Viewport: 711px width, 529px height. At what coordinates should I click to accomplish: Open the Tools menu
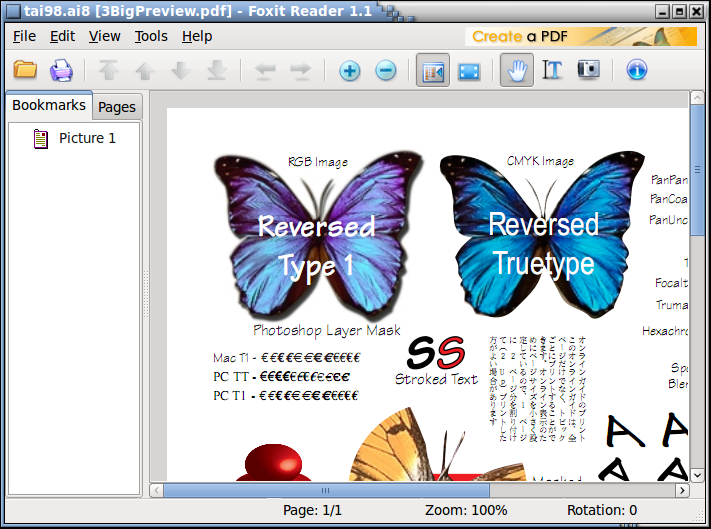pyautogui.click(x=151, y=36)
